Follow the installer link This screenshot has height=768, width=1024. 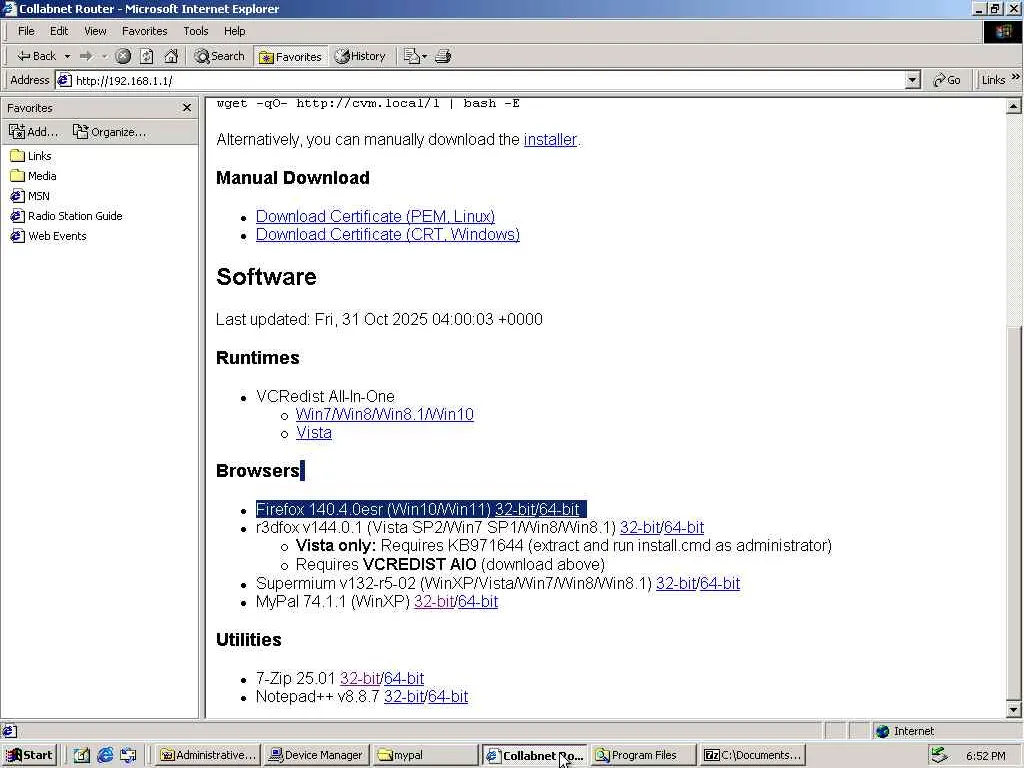(x=550, y=140)
